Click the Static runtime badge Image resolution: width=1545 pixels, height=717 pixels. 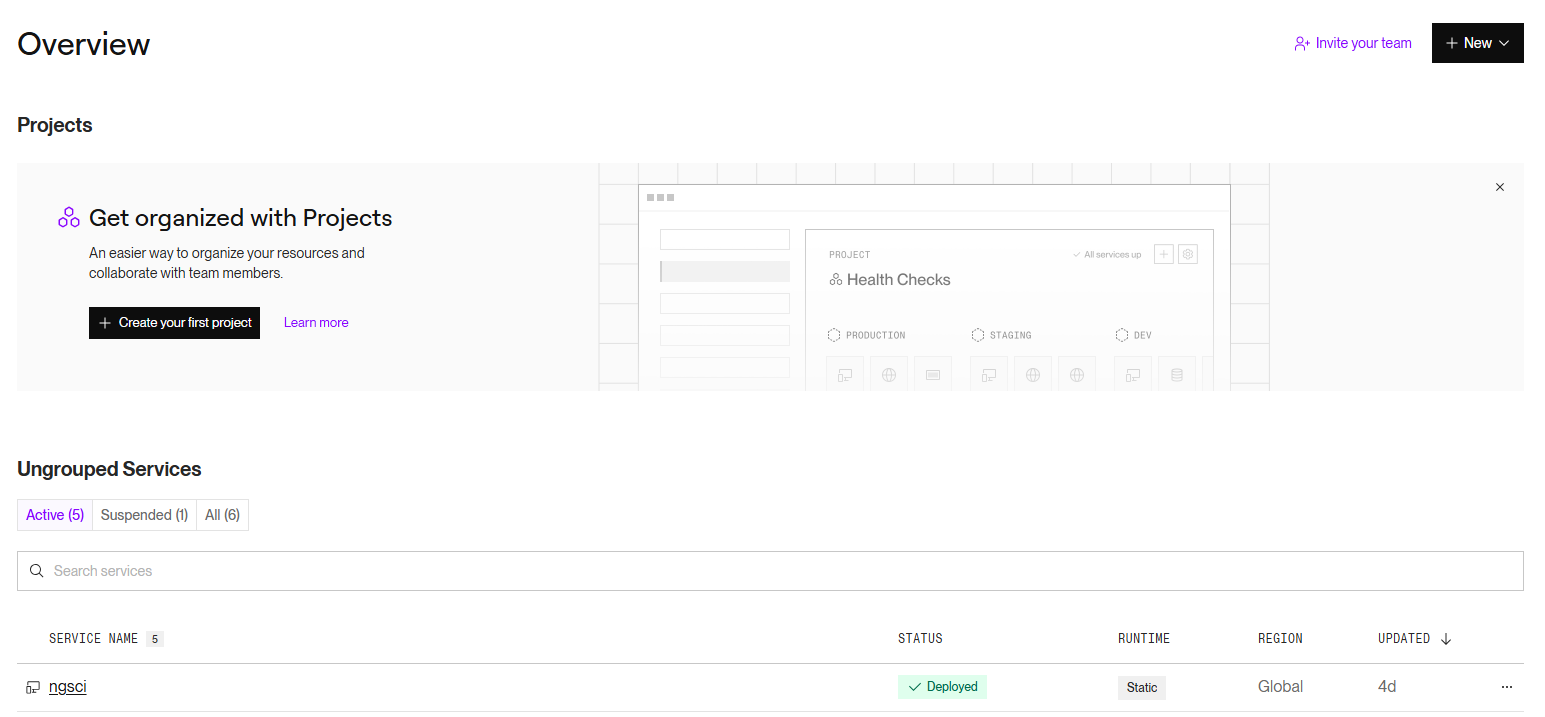point(1142,687)
